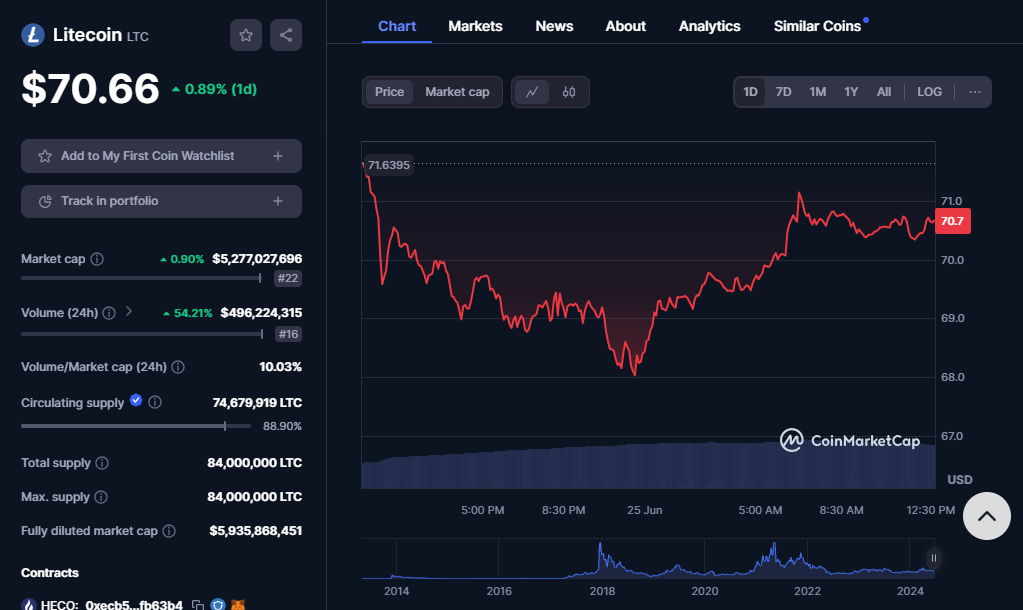Image resolution: width=1023 pixels, height=610 pixels.
Task: Switch to line chart view icon
Action: [532, 92]
